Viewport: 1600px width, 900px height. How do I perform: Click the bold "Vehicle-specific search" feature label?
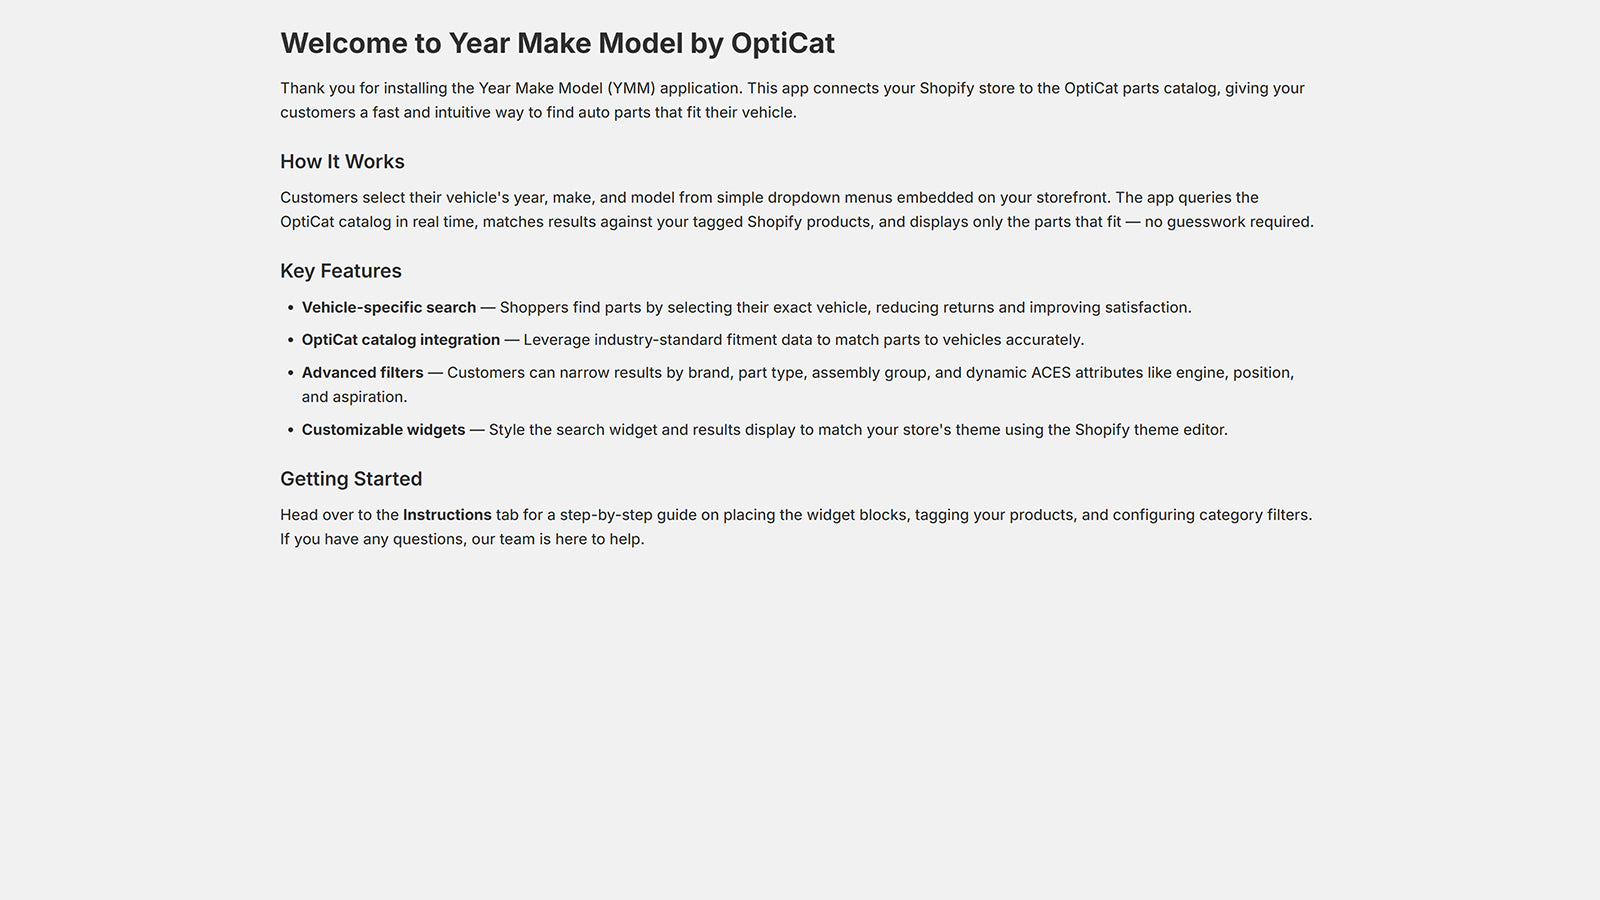click(x=389, y=308)
